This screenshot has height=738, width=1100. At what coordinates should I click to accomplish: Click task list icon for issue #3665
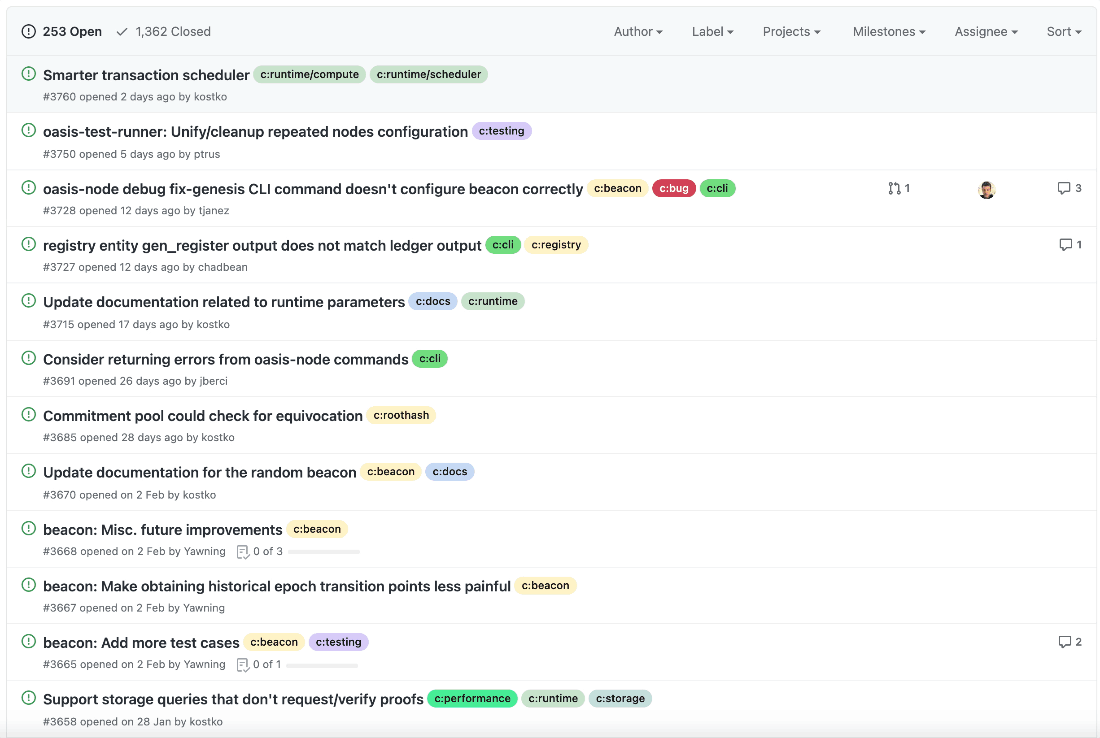[243, 665]
